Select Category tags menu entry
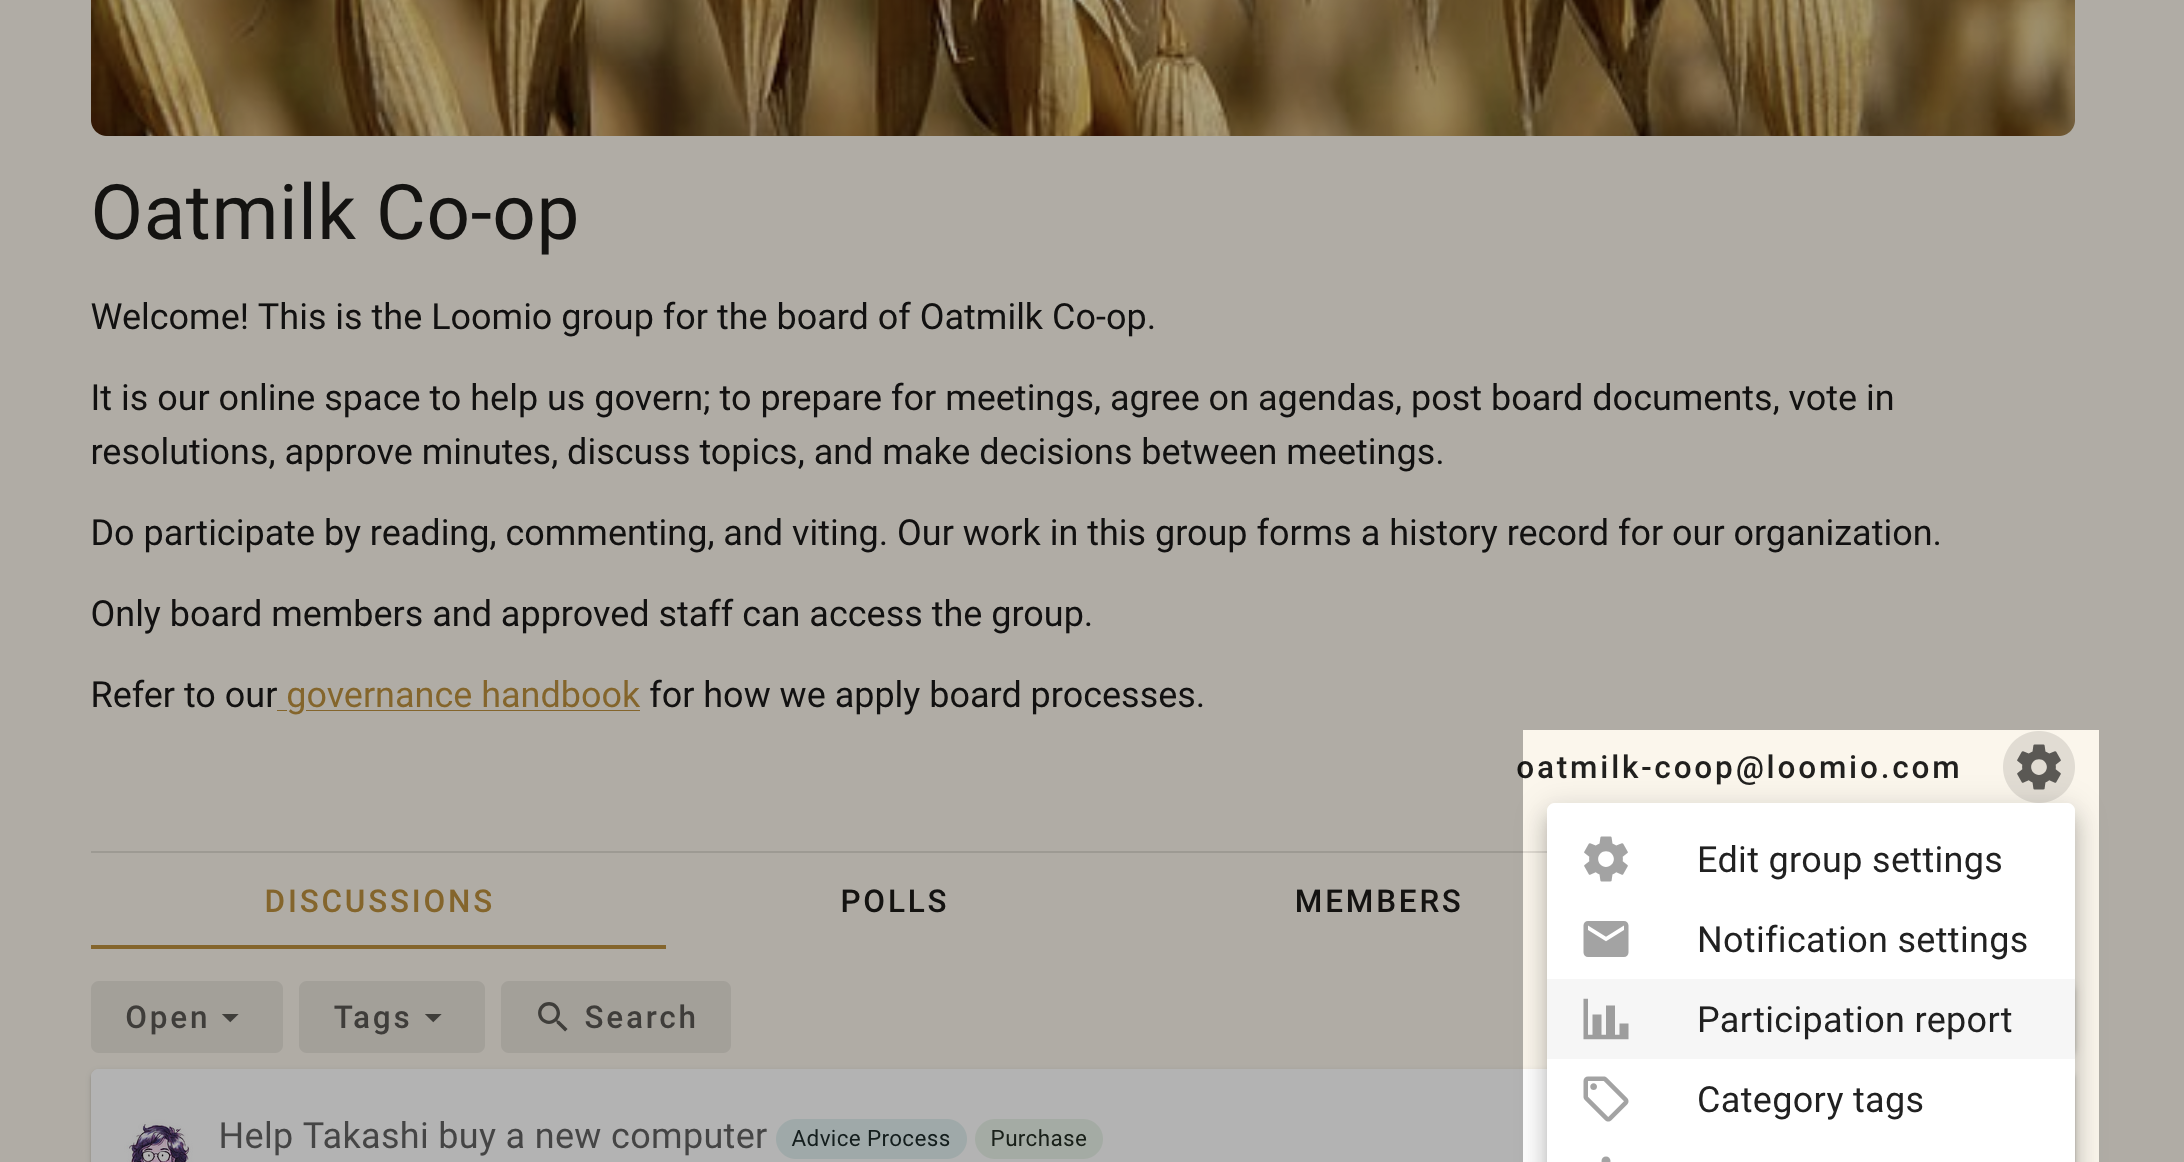Image resolution: width=2184 pixels, height=1162 pixels. click(1810, 1099)
